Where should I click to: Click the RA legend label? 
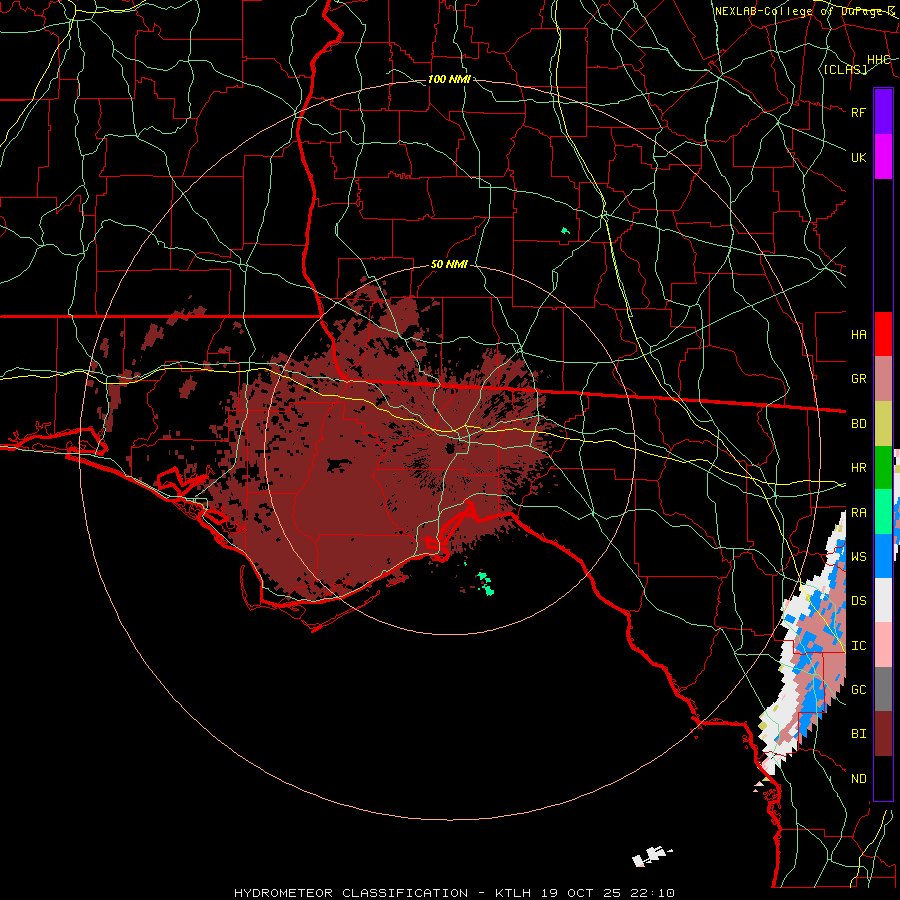(x=858, y=513)
